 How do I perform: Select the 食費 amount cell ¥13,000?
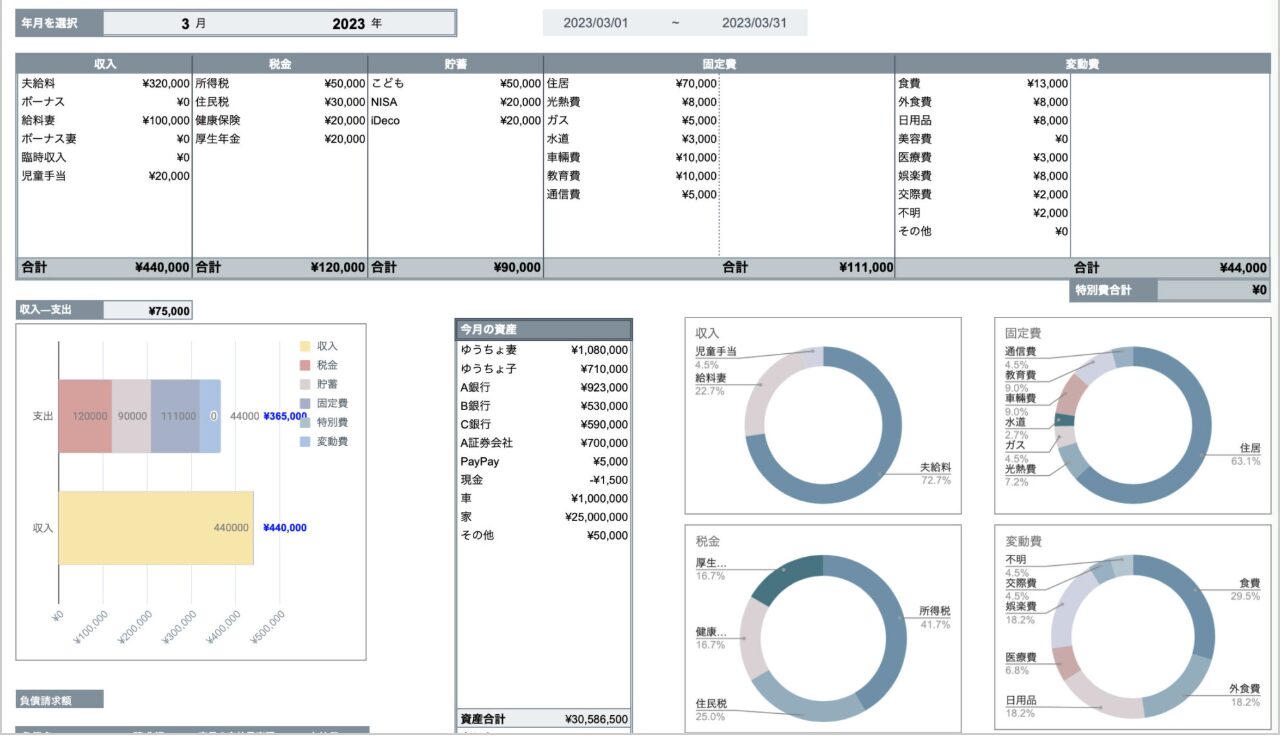tap(1046, 84)
